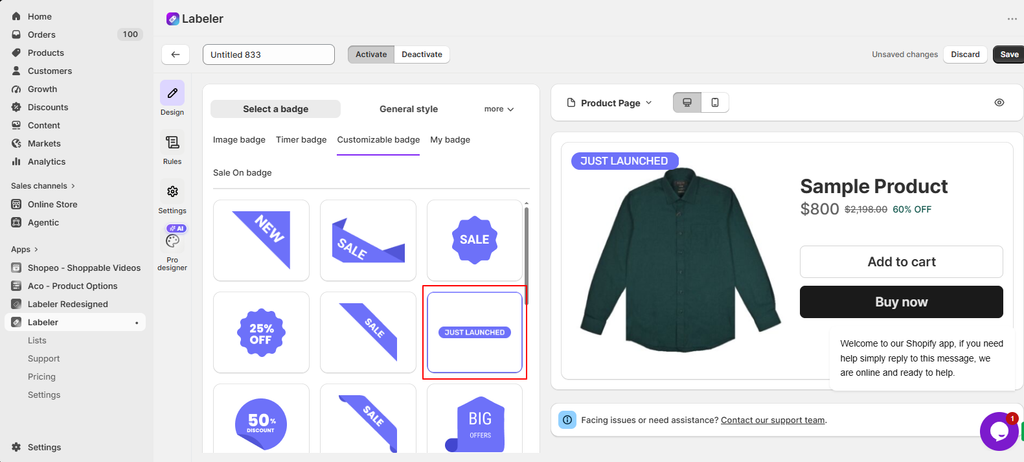Open the Settings gear in Labeler sidebar
This screenshot has width=1024, height=462.
(x=172, y=191)
